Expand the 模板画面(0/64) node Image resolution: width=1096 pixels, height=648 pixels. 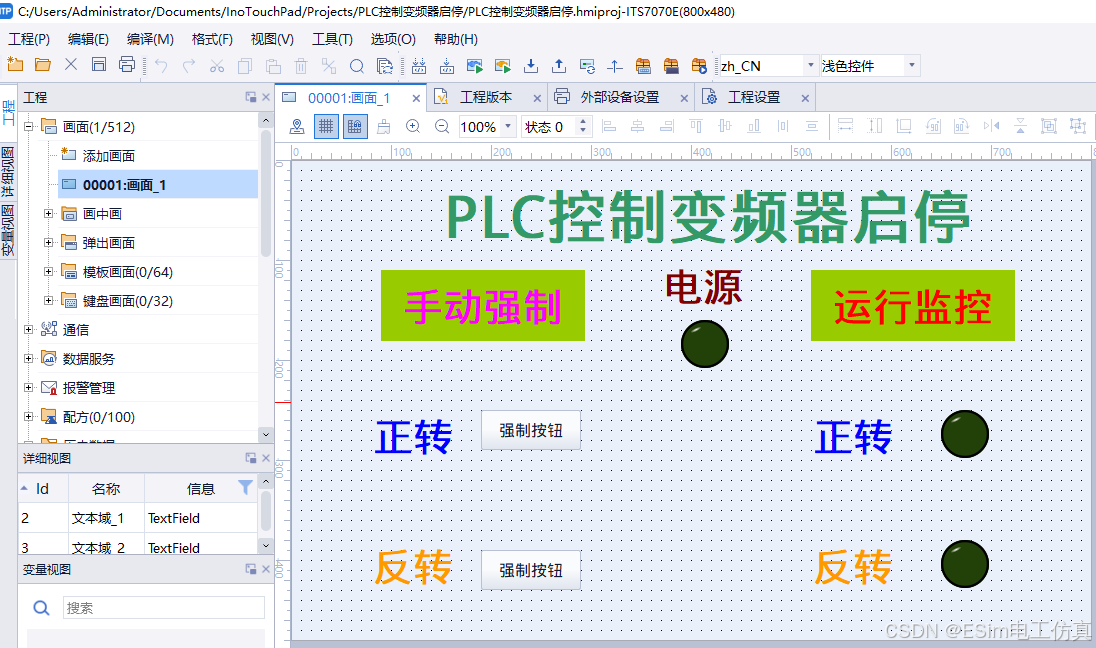point(48,272)
